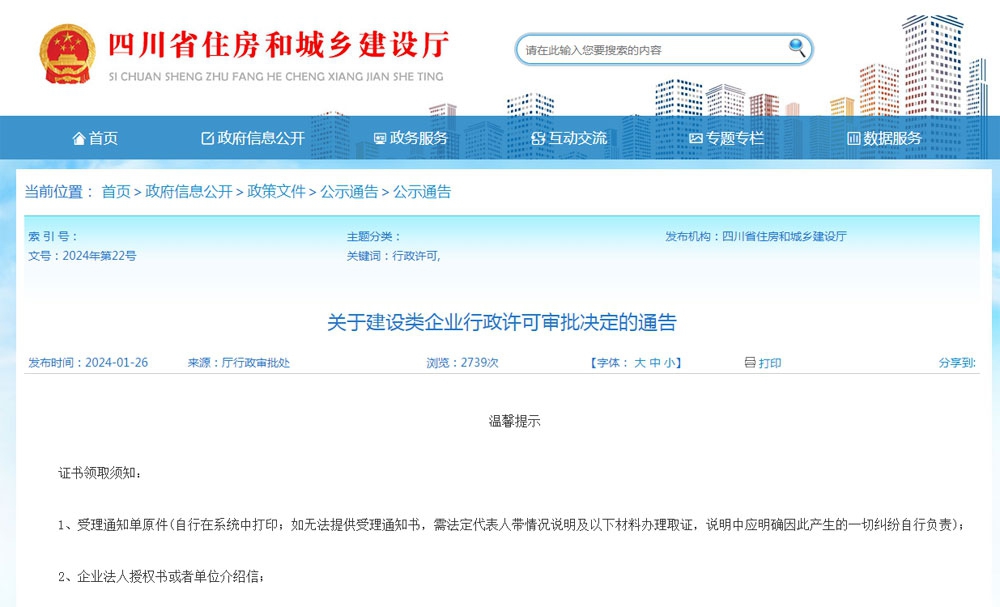This screenshot has width=1000, height=607.
Task: Go to 政府信息公开 in the breadcrumb
Action: coord(189,192)
